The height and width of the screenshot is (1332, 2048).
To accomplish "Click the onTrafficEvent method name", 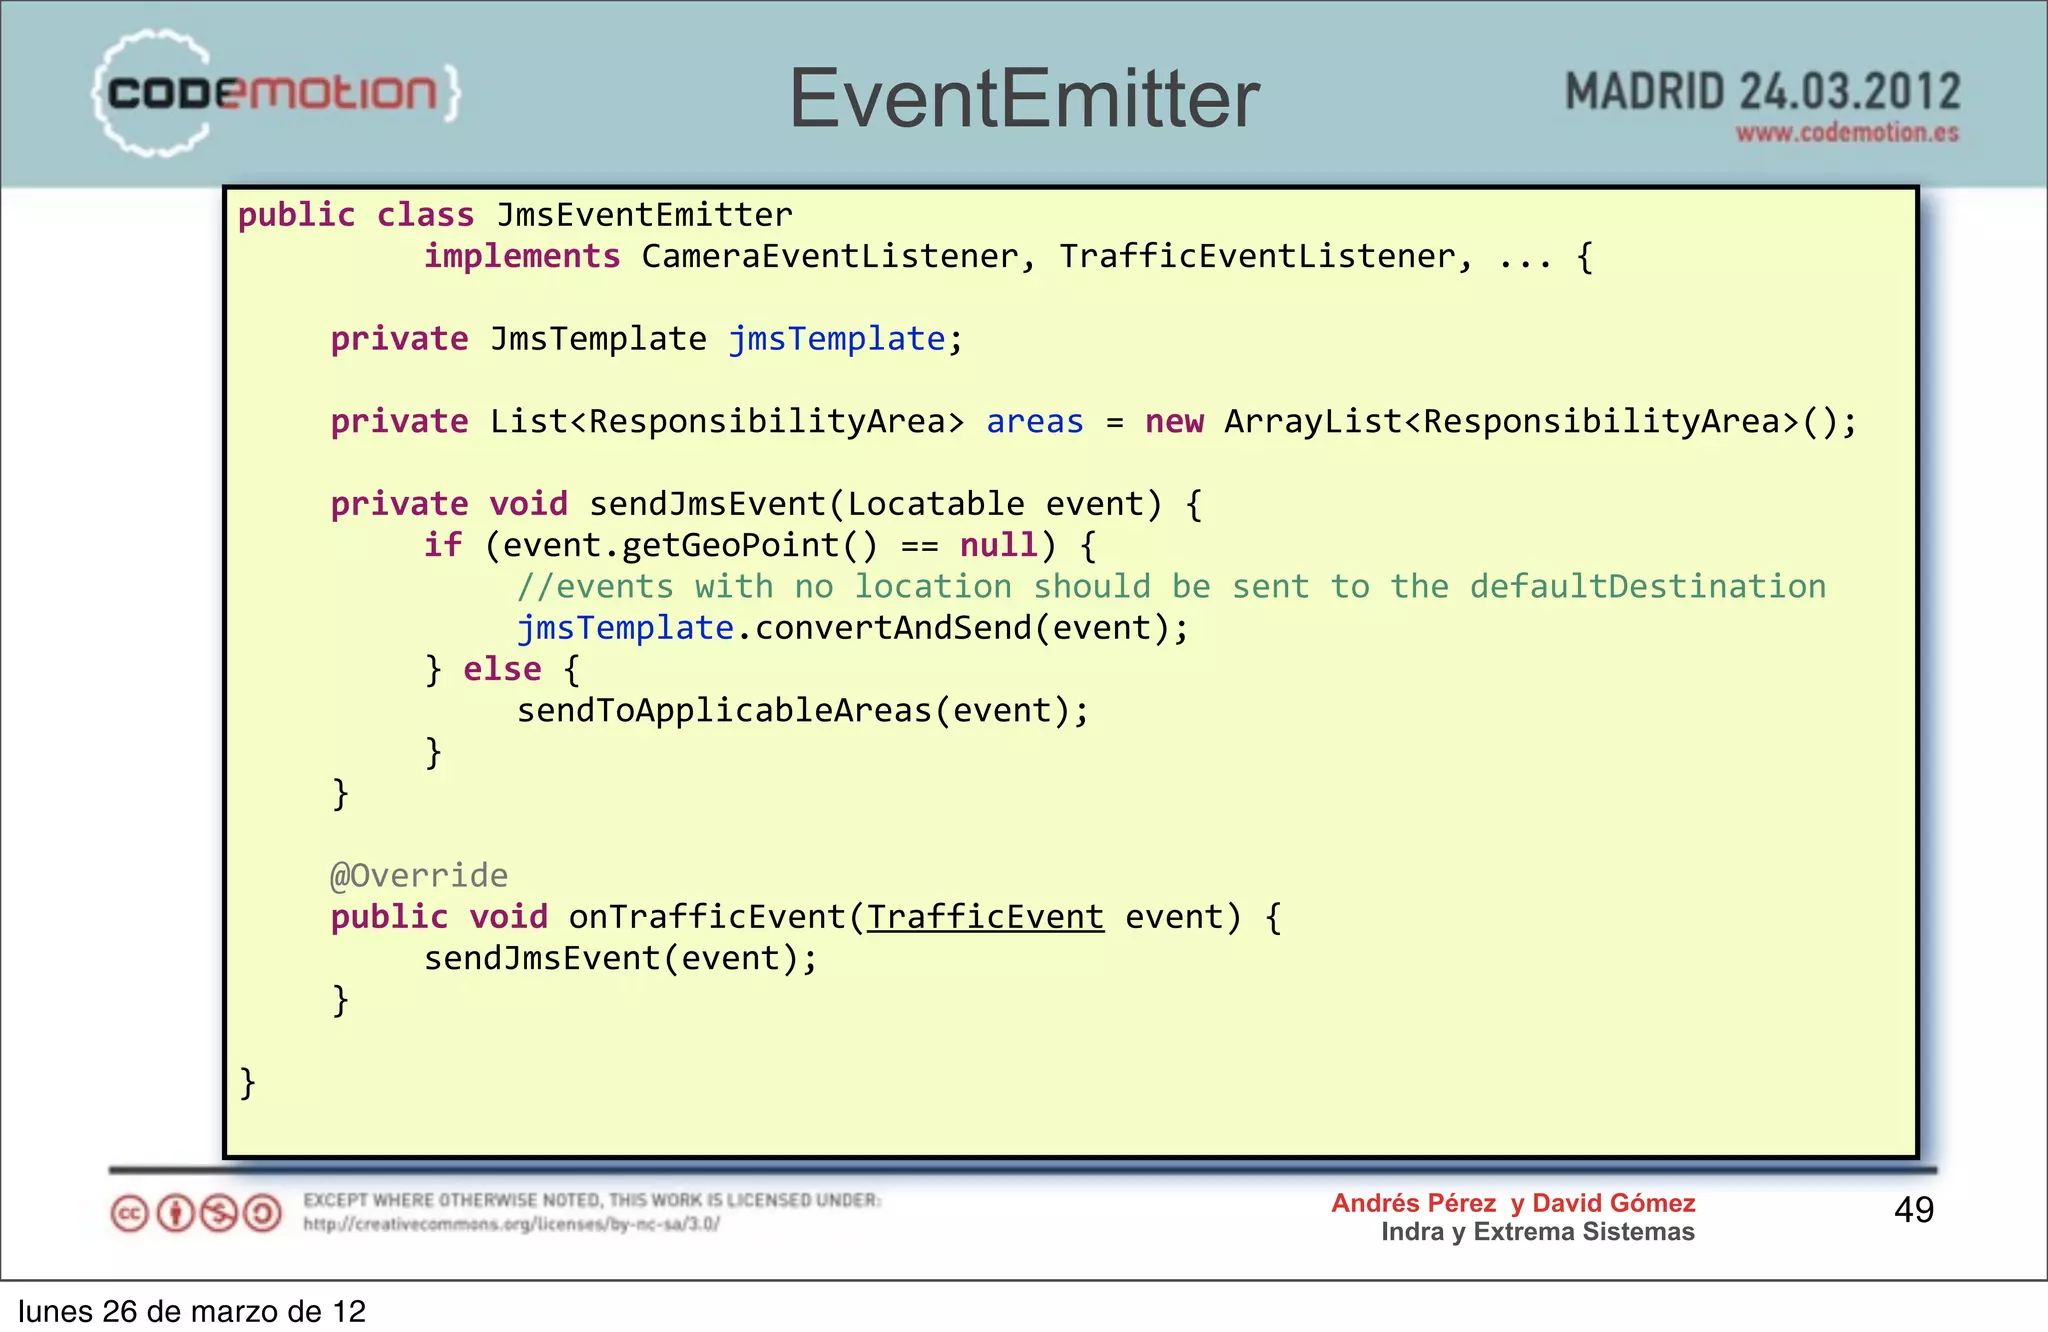I will click(x=707, y=917).
